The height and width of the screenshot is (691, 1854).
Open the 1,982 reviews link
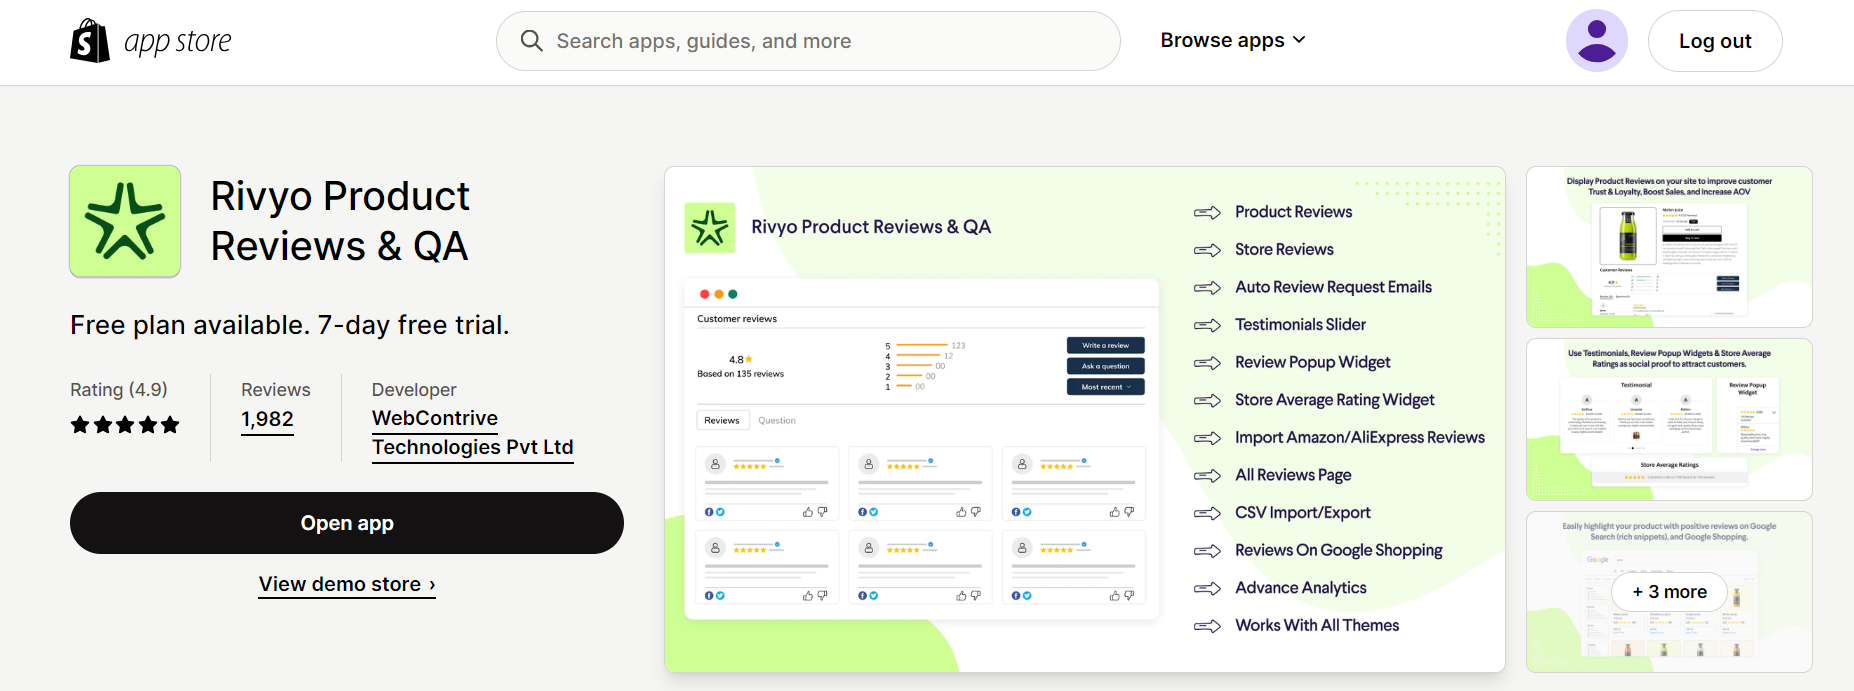[x=267, y=420]
